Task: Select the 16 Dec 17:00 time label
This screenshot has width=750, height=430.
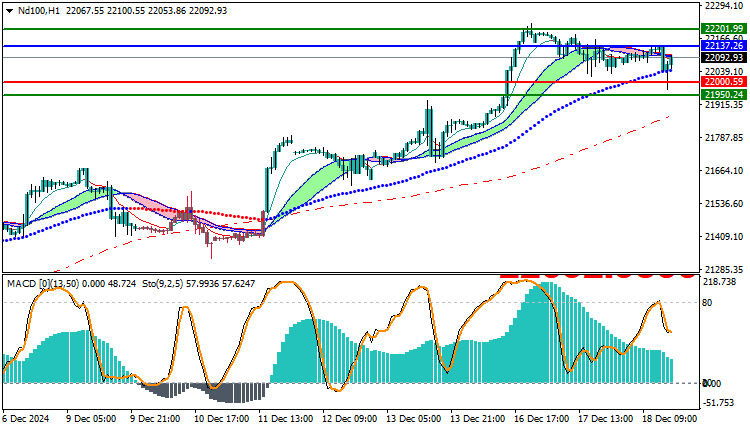Action: [x=542, y=419]
